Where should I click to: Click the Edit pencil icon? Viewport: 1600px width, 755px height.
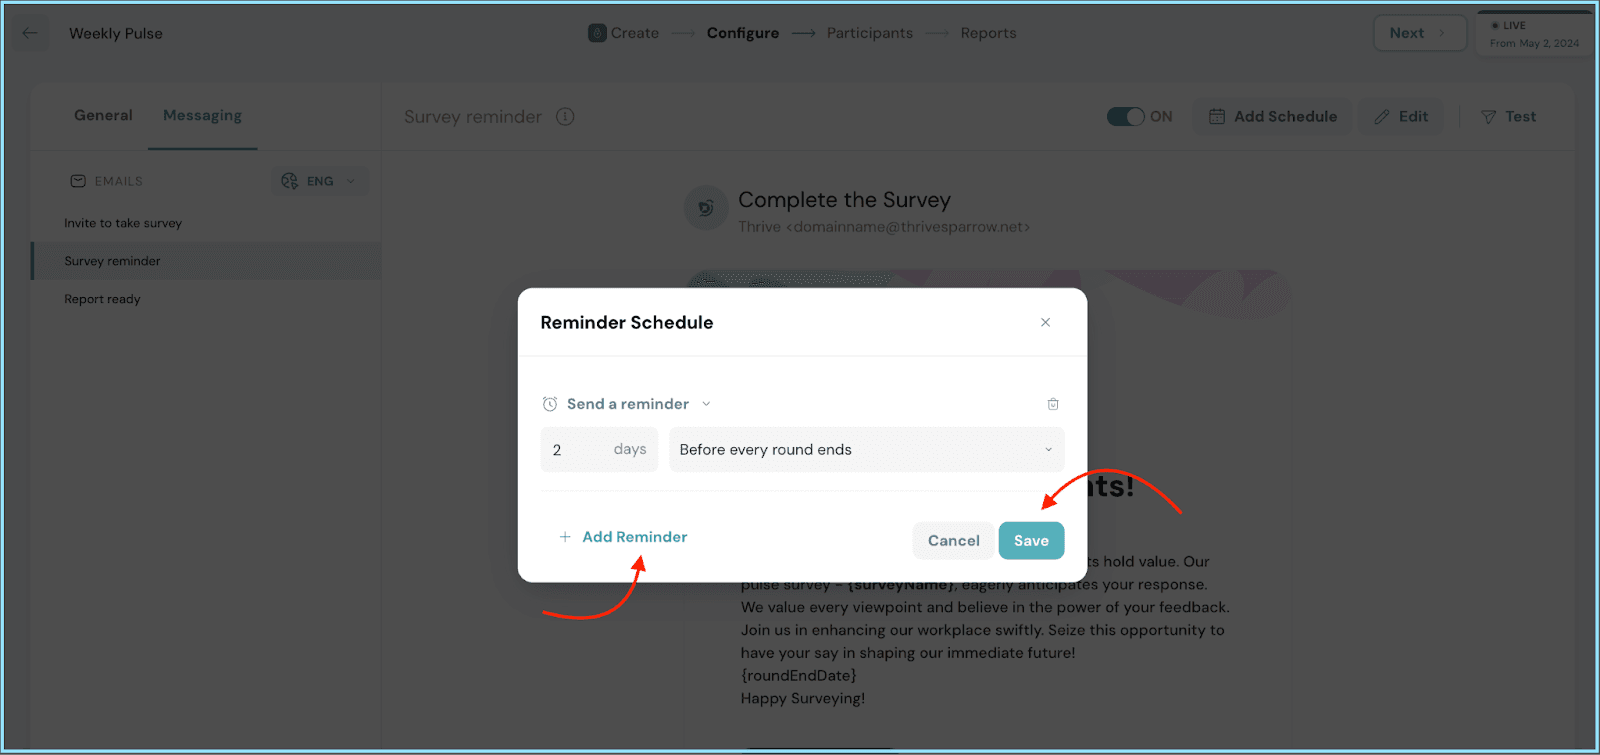[x=1382, y=117]
